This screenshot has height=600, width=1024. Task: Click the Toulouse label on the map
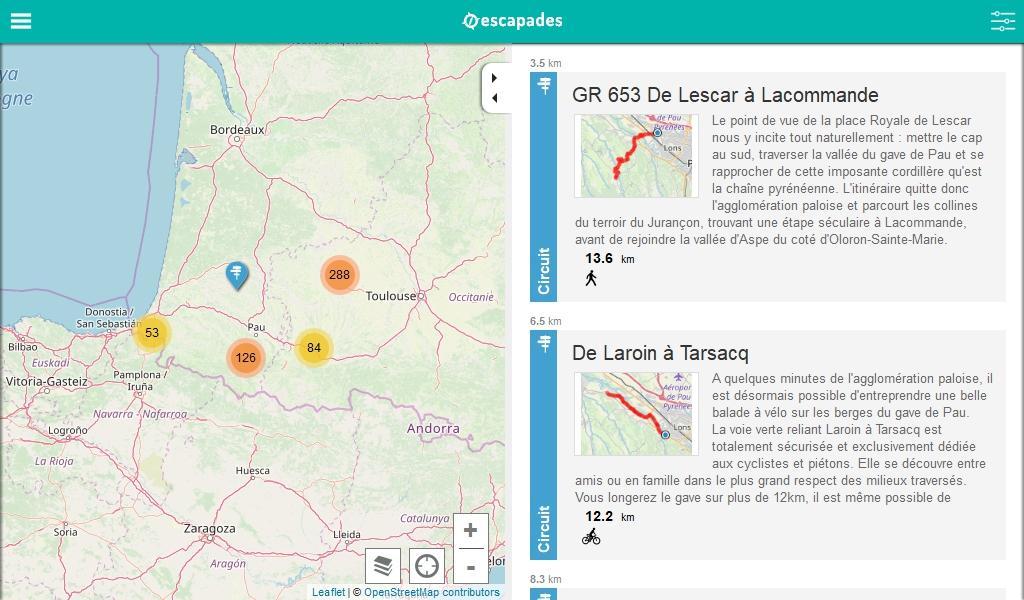click(391, 296)
